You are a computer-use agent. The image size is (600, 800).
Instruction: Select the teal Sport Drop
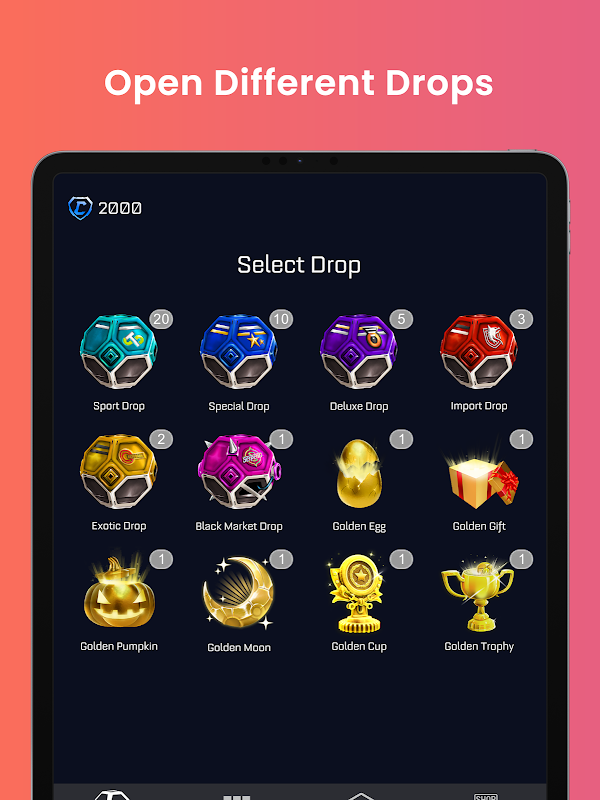tap(118, 352)
